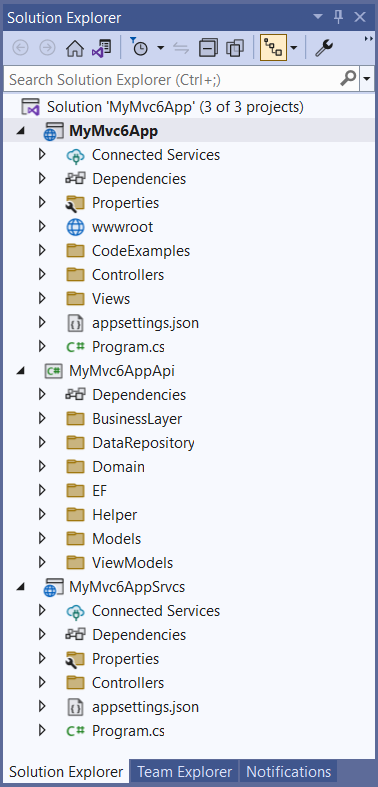Open Properties with the wrench icon
Image resolution: width=378 pixels, height=787 pixels.
(x=324, y=48)
